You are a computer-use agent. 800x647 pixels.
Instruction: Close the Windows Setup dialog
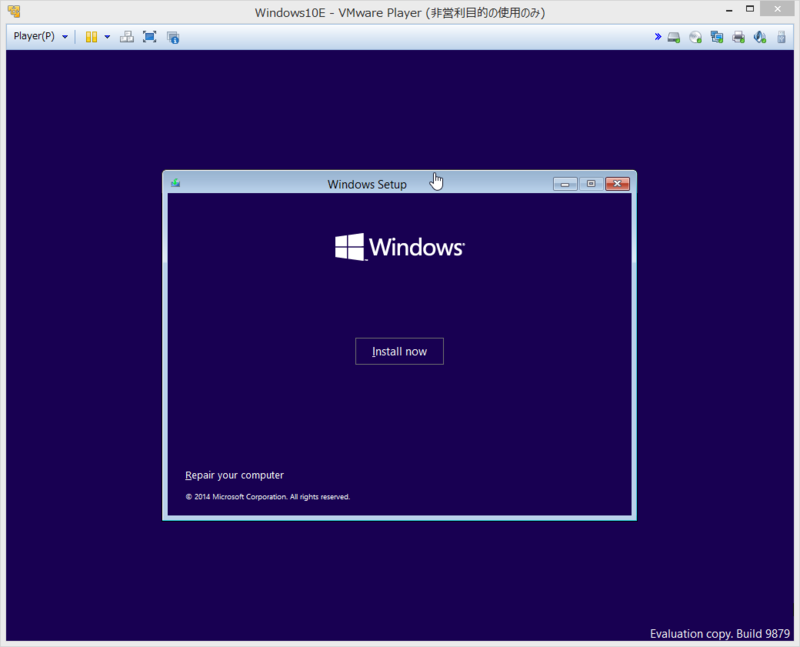(x=617, y=184)
